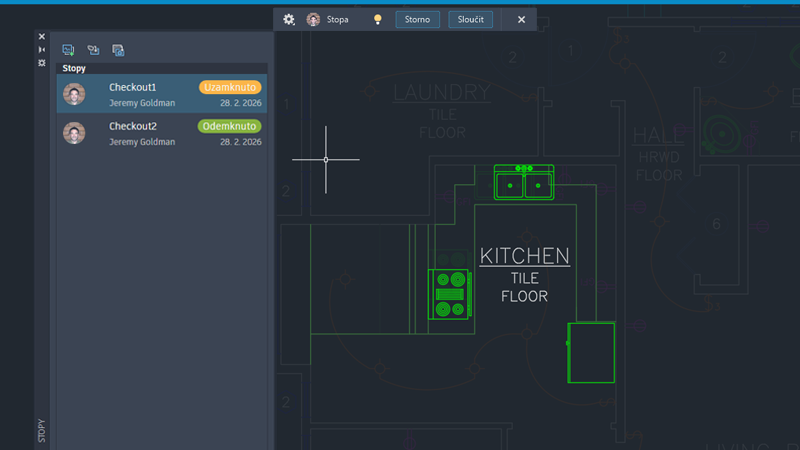Toggle auto-hide on the Stopy palette

click(x=42, y=49)
